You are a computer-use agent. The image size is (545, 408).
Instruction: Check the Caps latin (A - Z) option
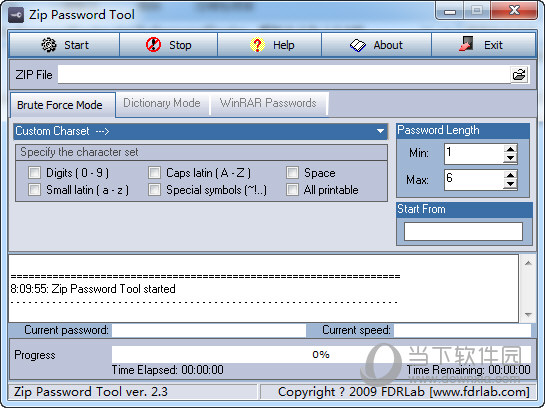[154, 172]
